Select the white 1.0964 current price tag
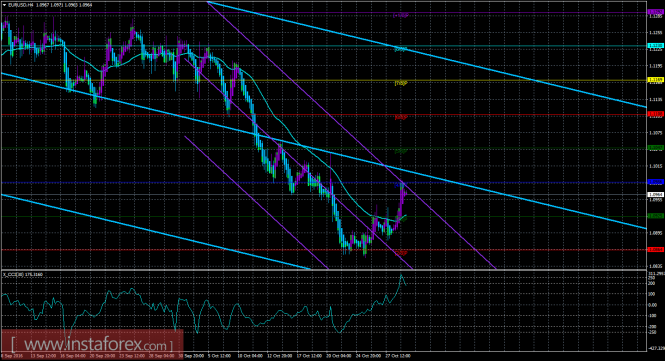665x361 pixels. pos(656,195)
